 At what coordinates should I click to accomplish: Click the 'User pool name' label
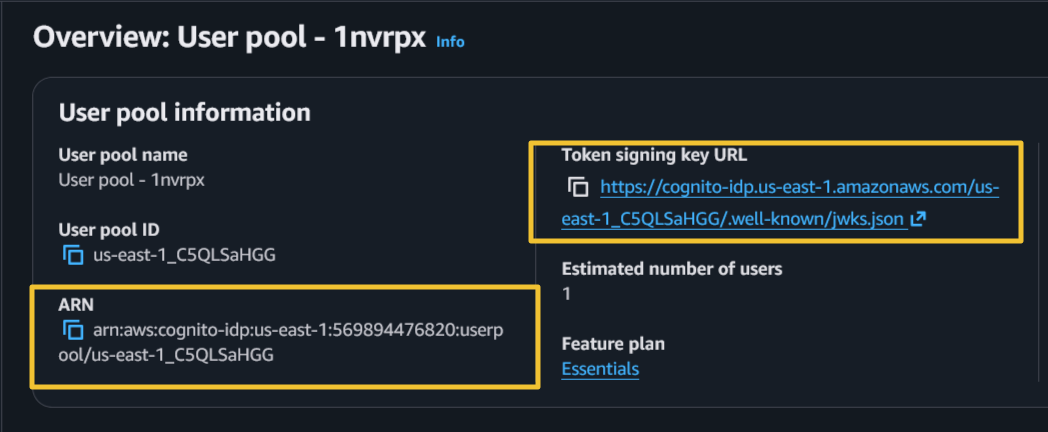tap(123, 155)
